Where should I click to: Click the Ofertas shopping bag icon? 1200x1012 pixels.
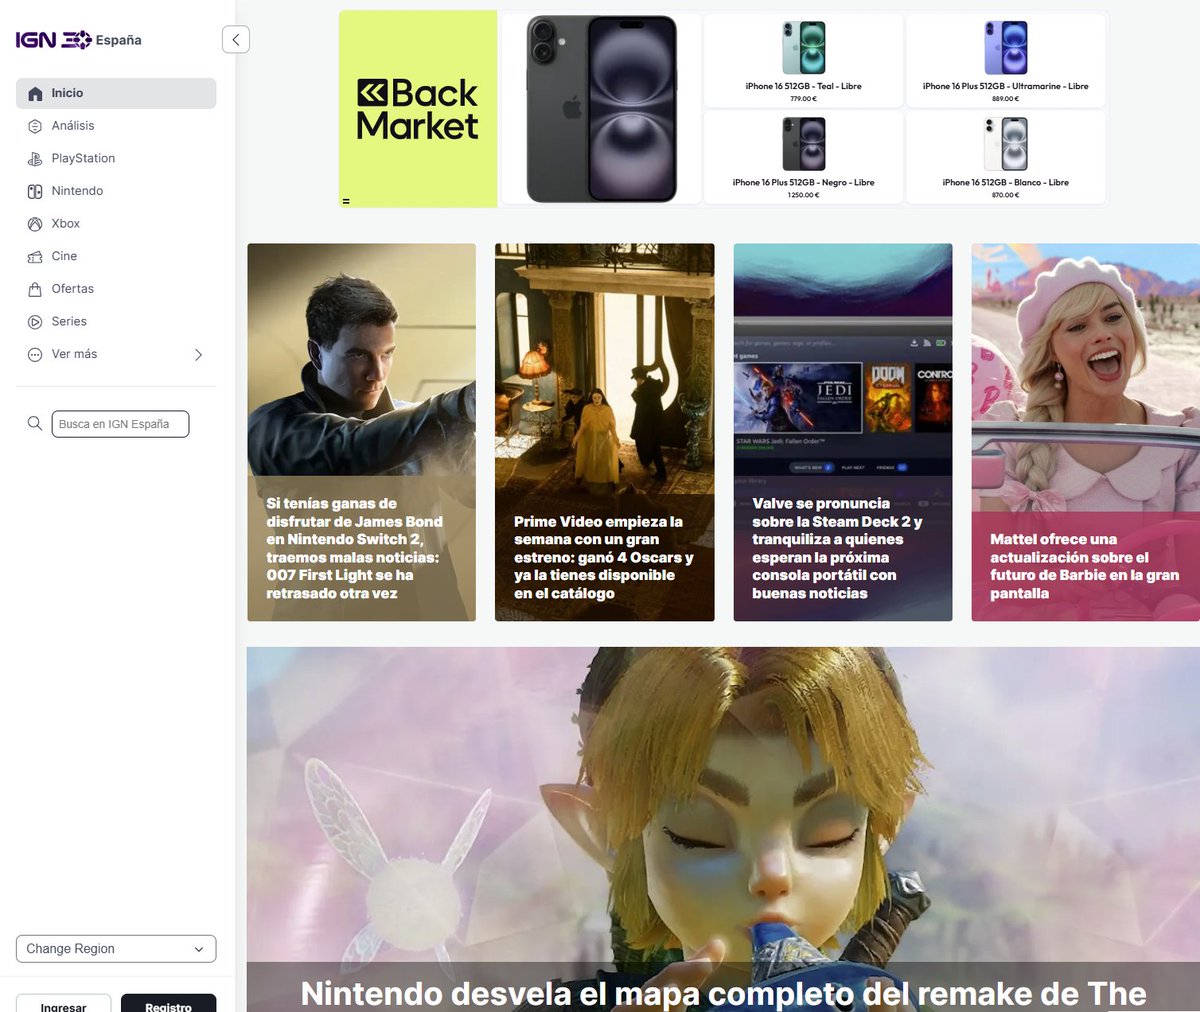pyautogui.click(x=35, y=289)
